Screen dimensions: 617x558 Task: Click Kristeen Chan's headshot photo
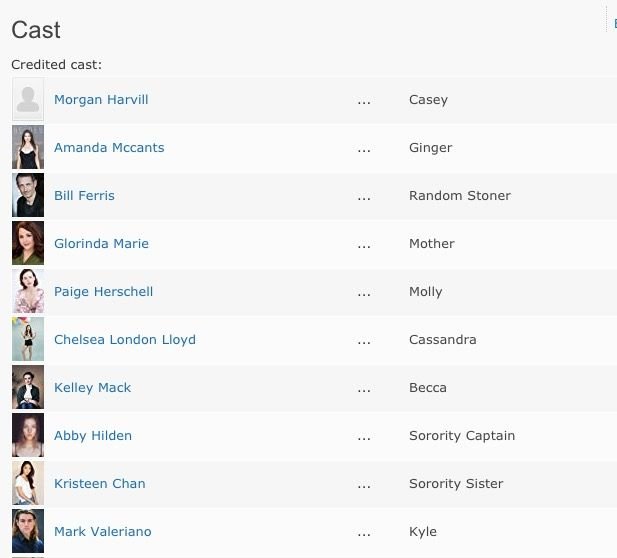(x=28, y=484)
